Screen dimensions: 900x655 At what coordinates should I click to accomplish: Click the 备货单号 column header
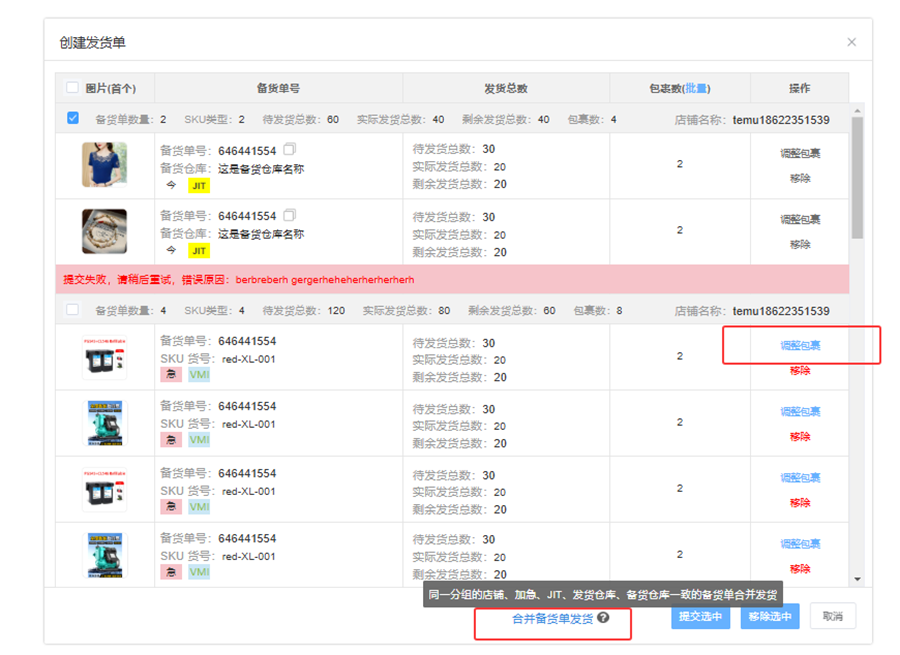(x=278, y=88)
